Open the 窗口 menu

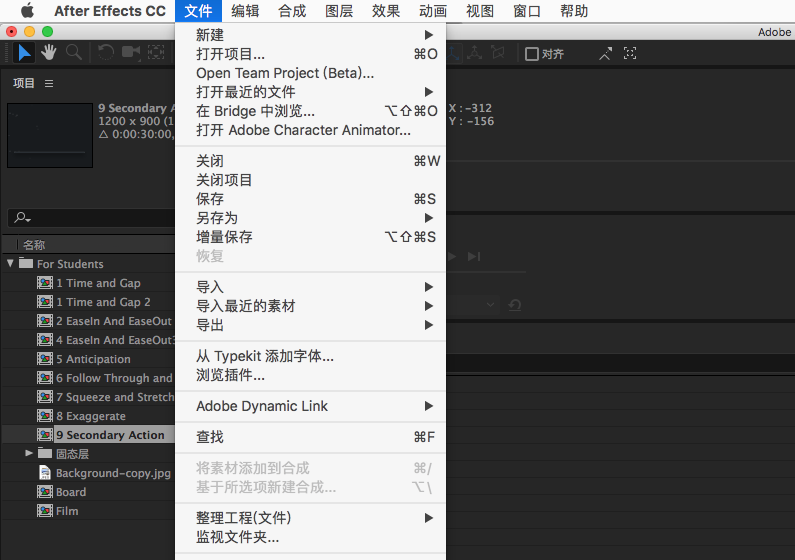coord(527,11)
